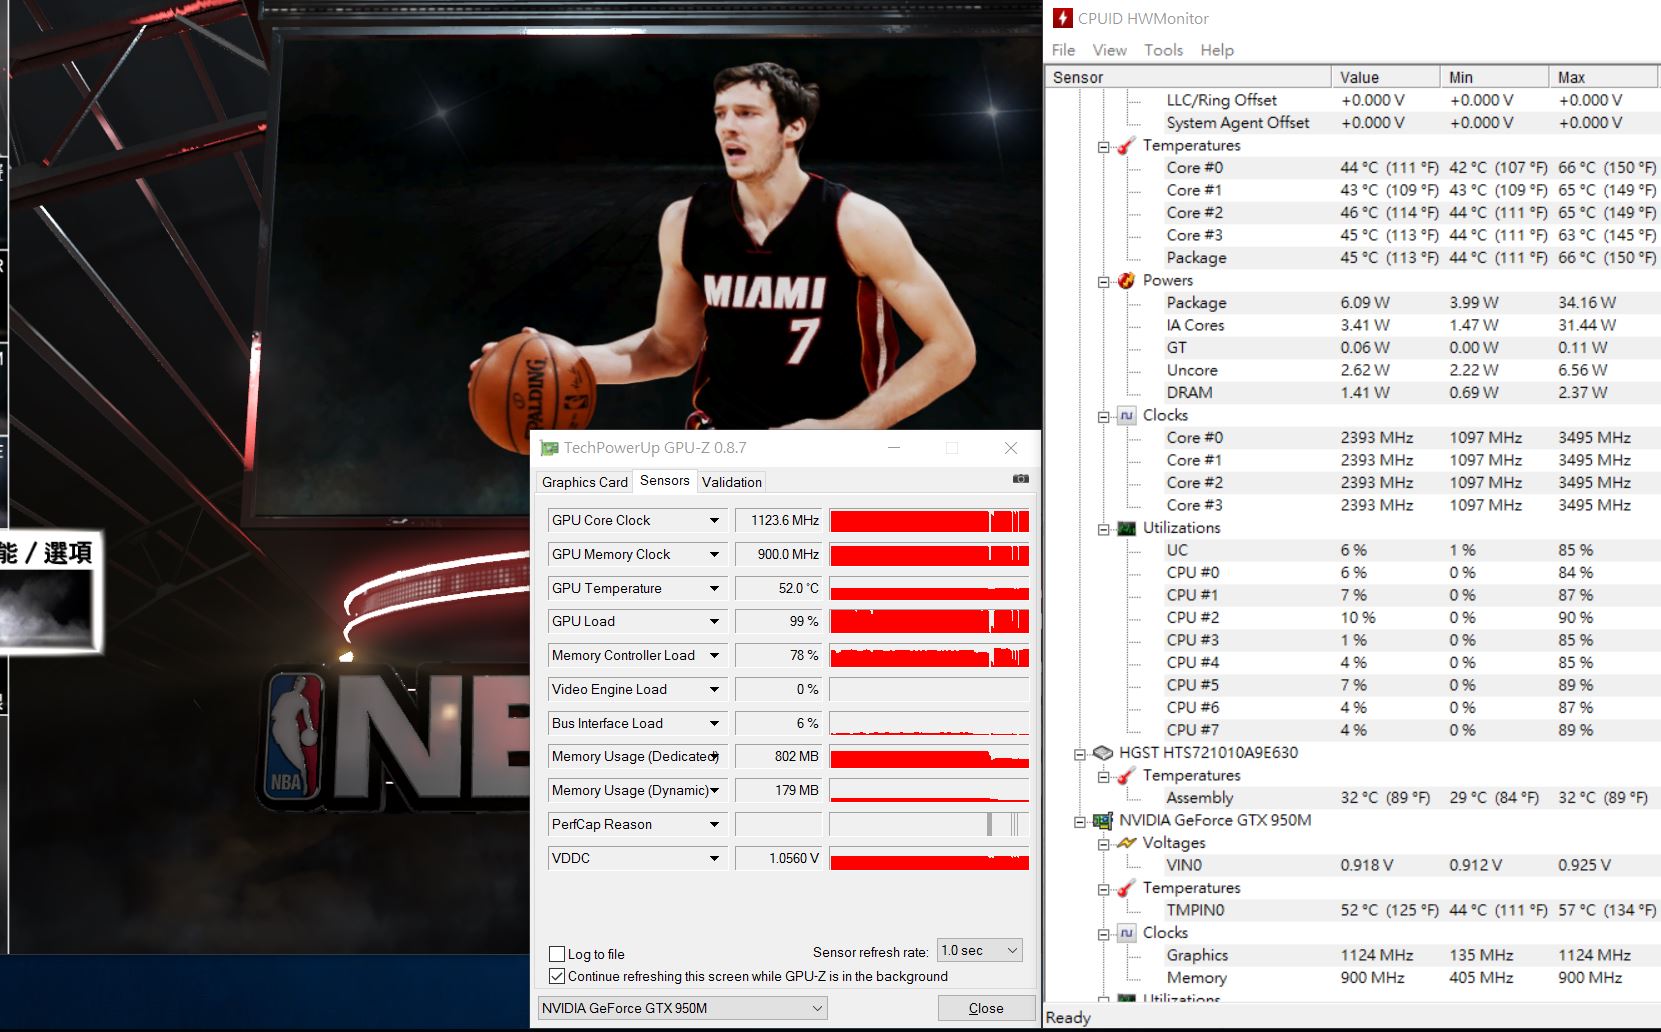The width and height of the screenshot is (1661, 1032).
Task: Click the thermometer icon beside CPU Temperatures
Action: pos(1127,146)
